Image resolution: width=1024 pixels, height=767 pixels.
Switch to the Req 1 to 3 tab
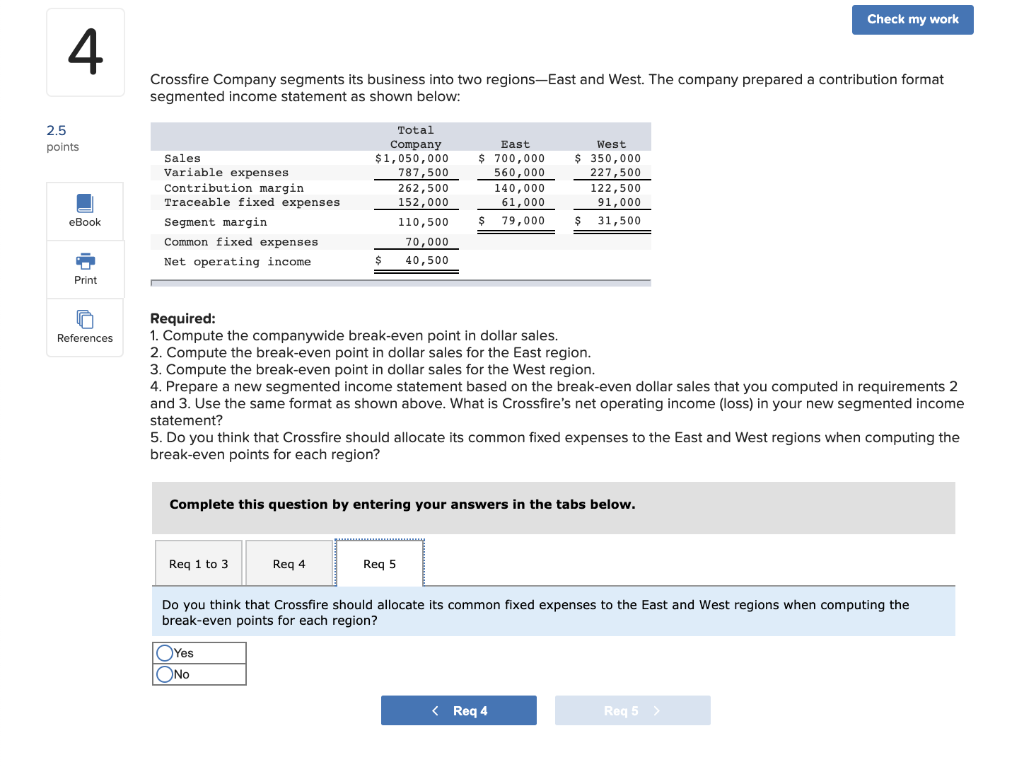198,563
